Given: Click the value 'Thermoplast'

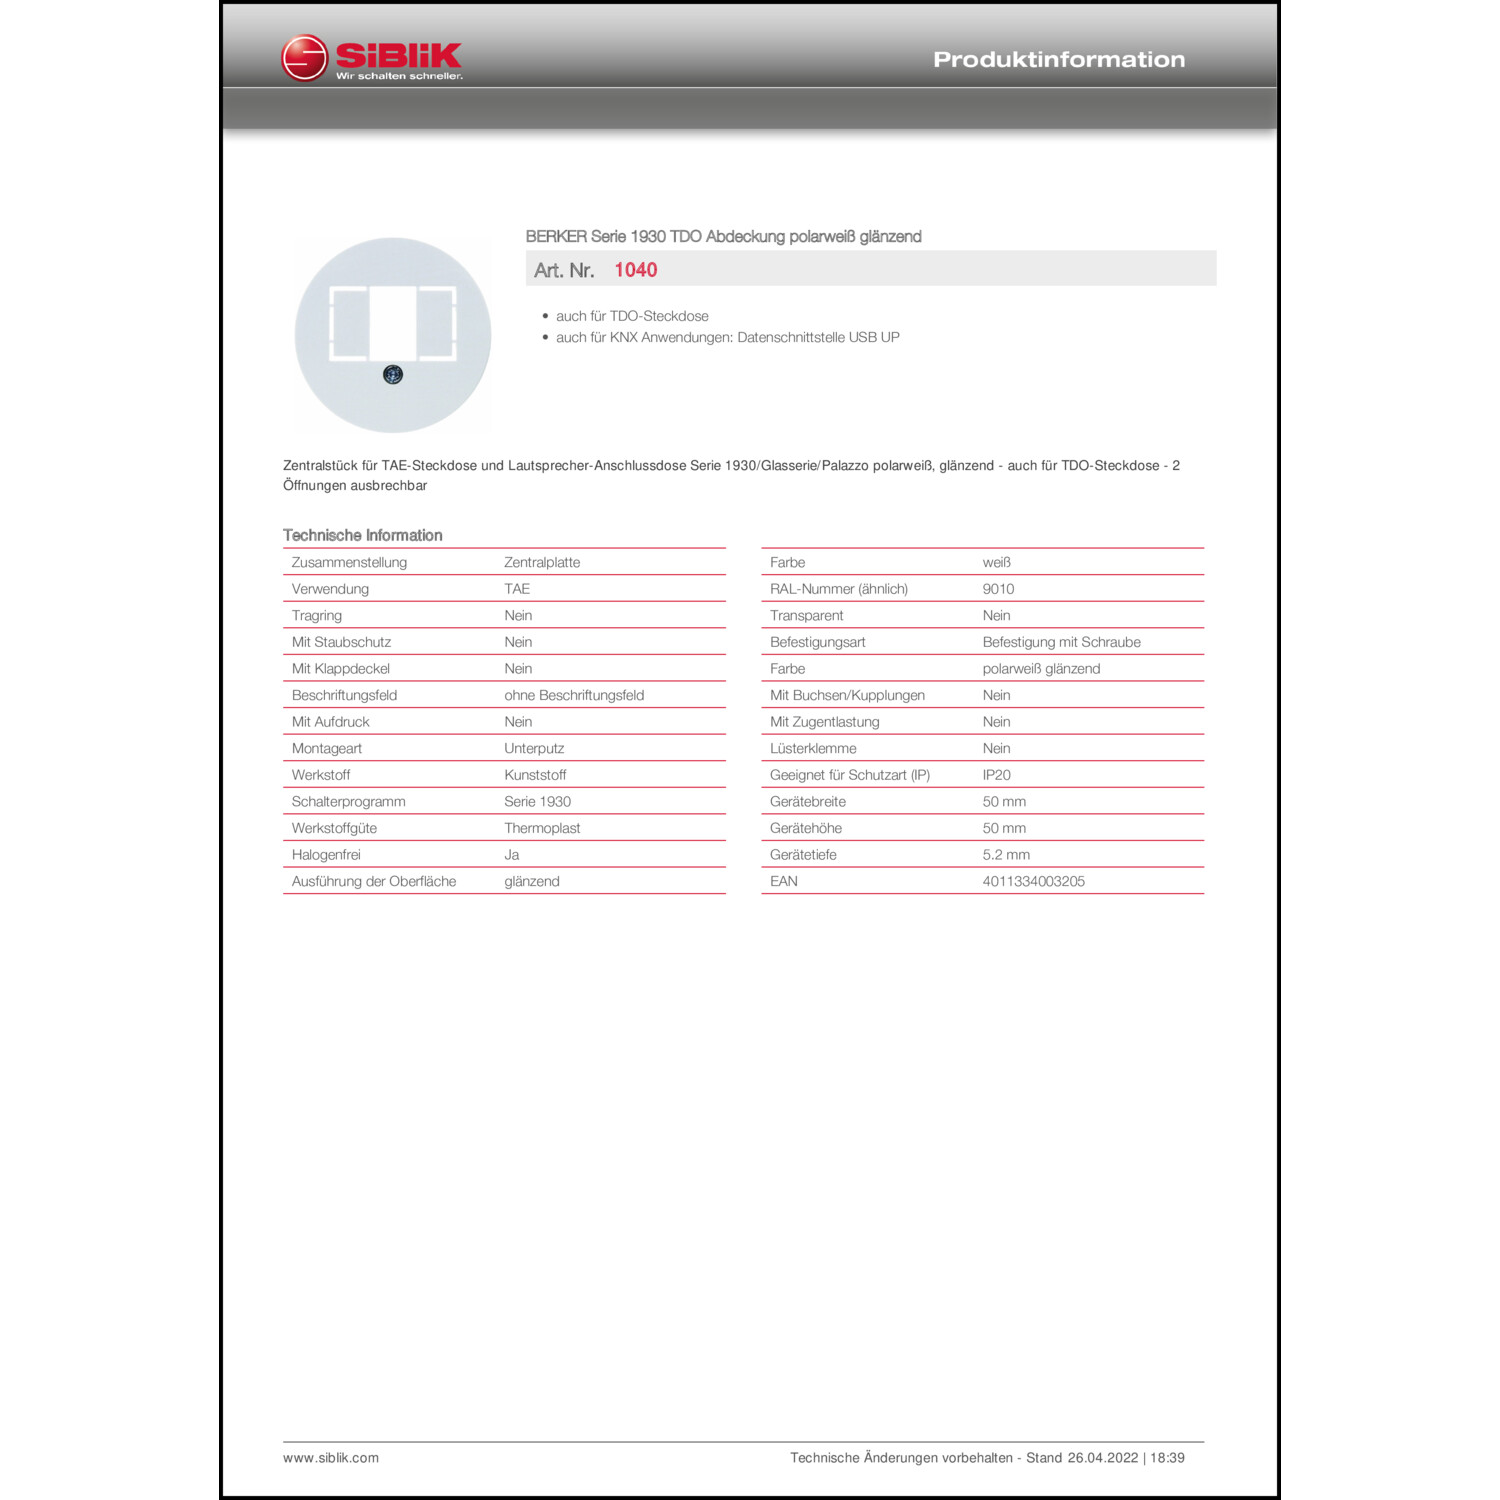Looking at the screenshot, I should [542, 828].
